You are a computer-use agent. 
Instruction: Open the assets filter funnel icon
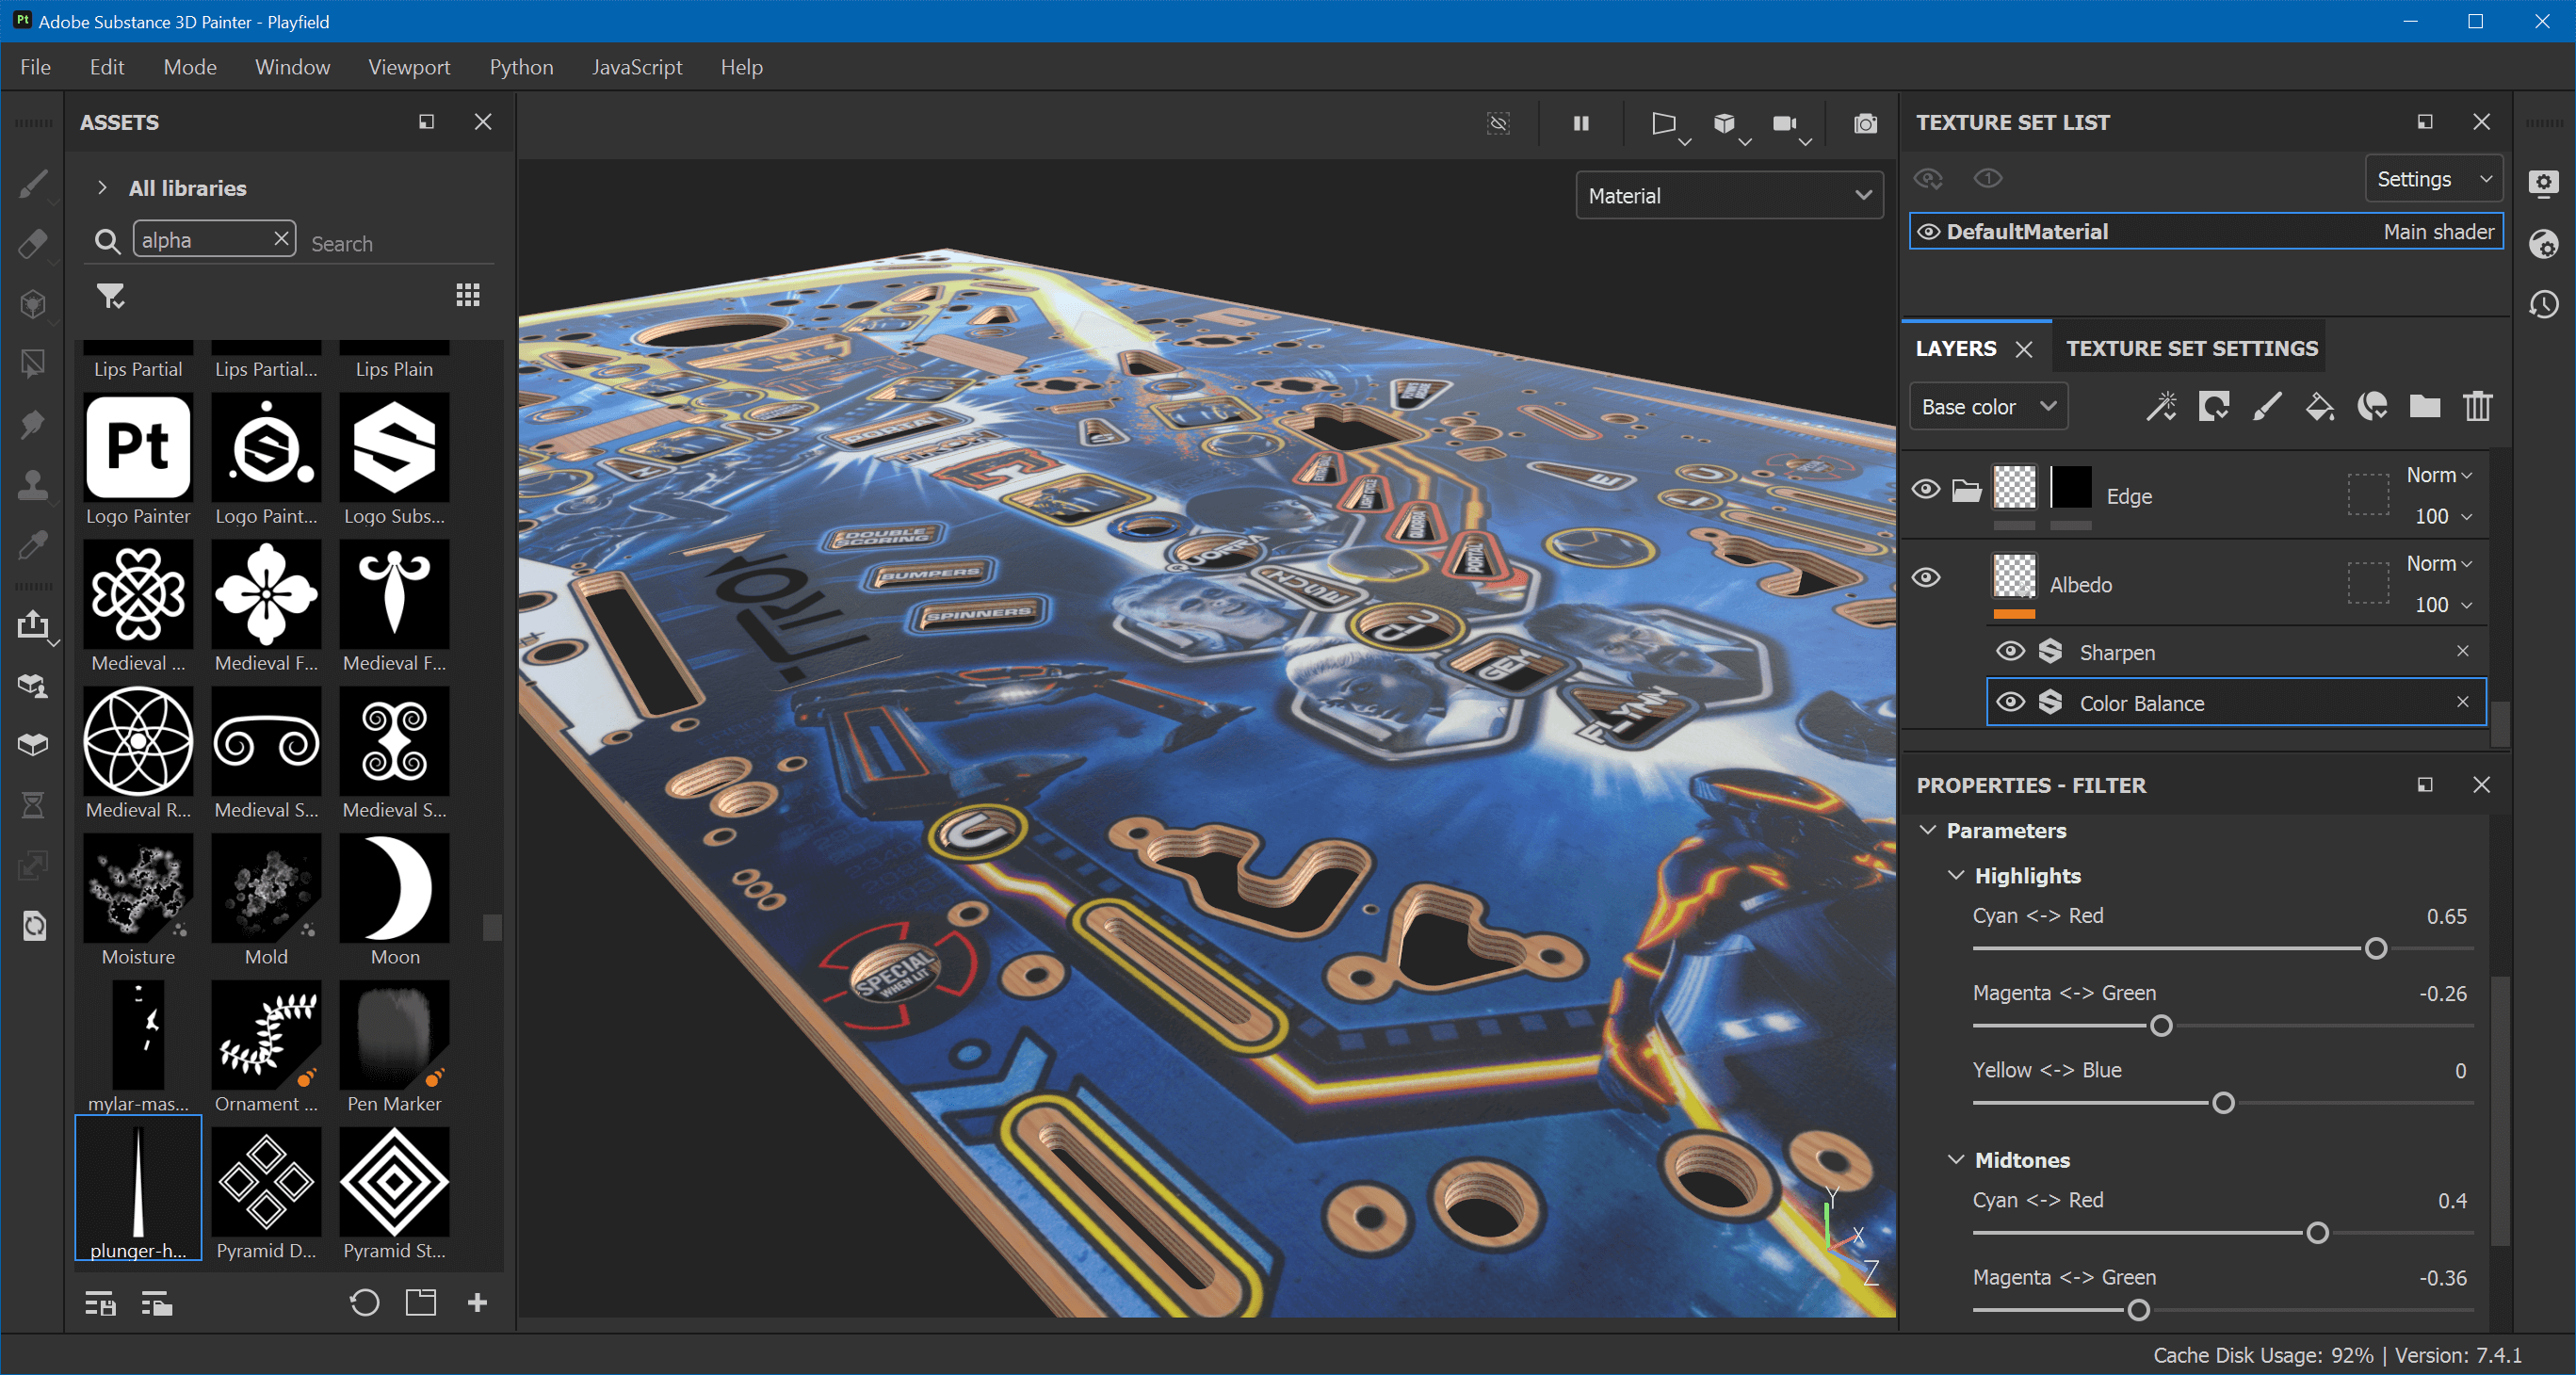click(110, 295)
